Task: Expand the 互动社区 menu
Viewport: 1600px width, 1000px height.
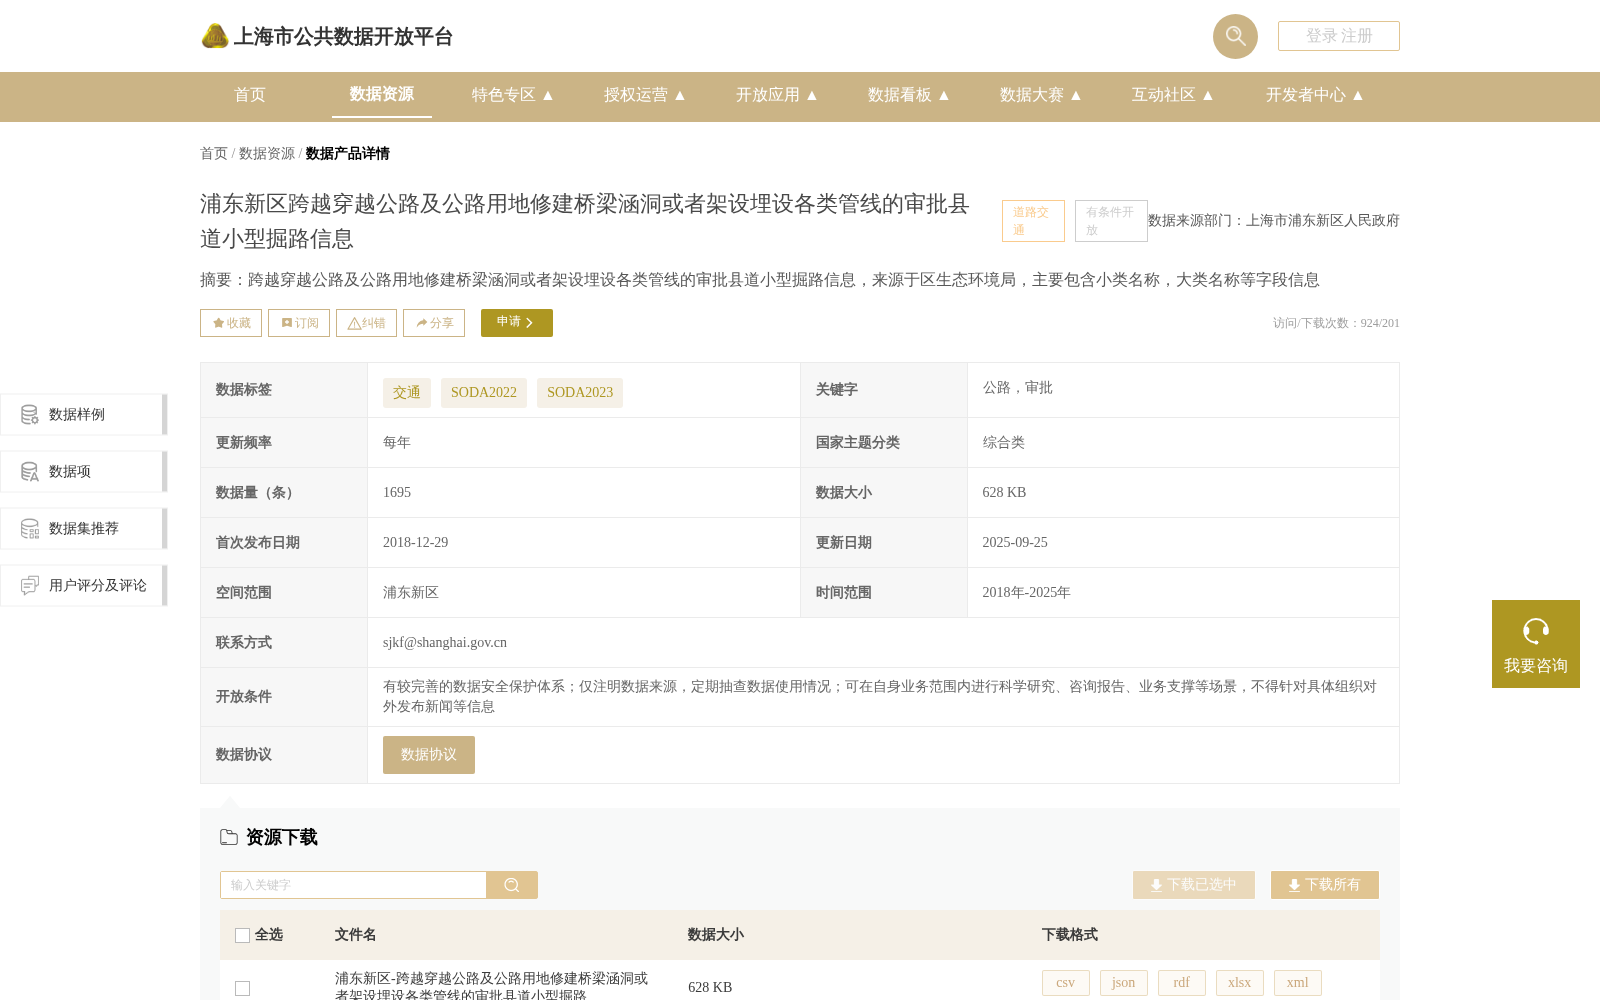Action: (1172, 95)
